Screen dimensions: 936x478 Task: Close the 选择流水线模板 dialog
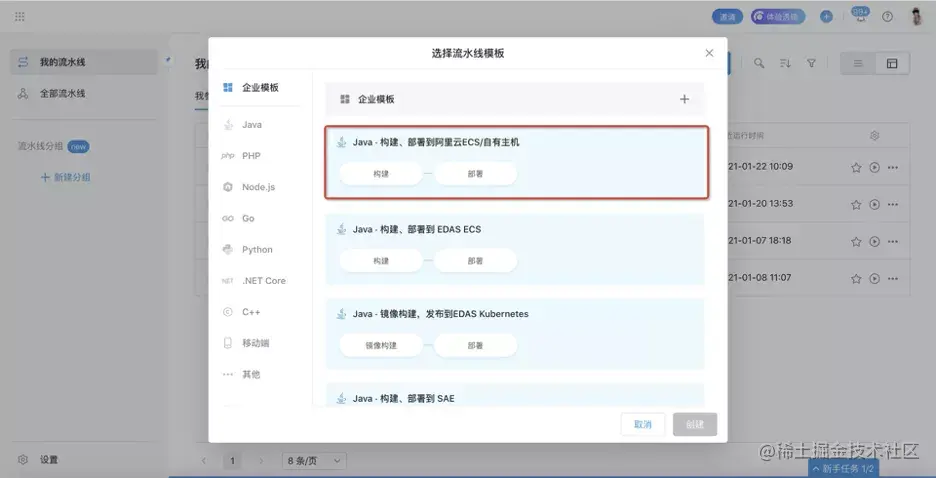(x=709, y=53)
